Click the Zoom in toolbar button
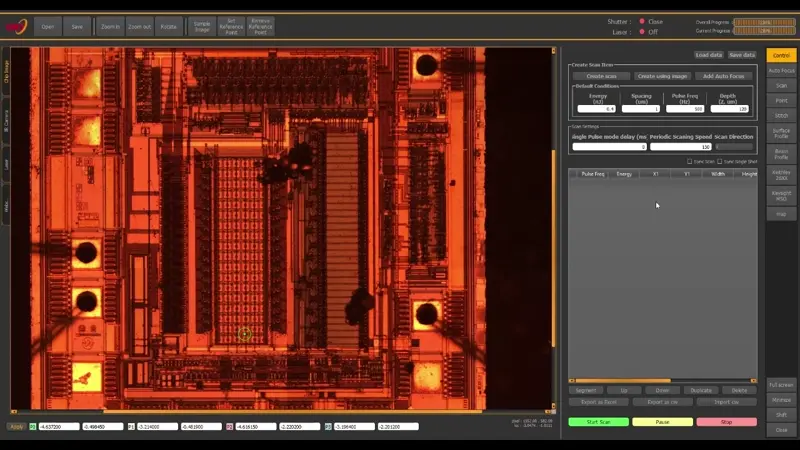800x450 pixels. 110,27
